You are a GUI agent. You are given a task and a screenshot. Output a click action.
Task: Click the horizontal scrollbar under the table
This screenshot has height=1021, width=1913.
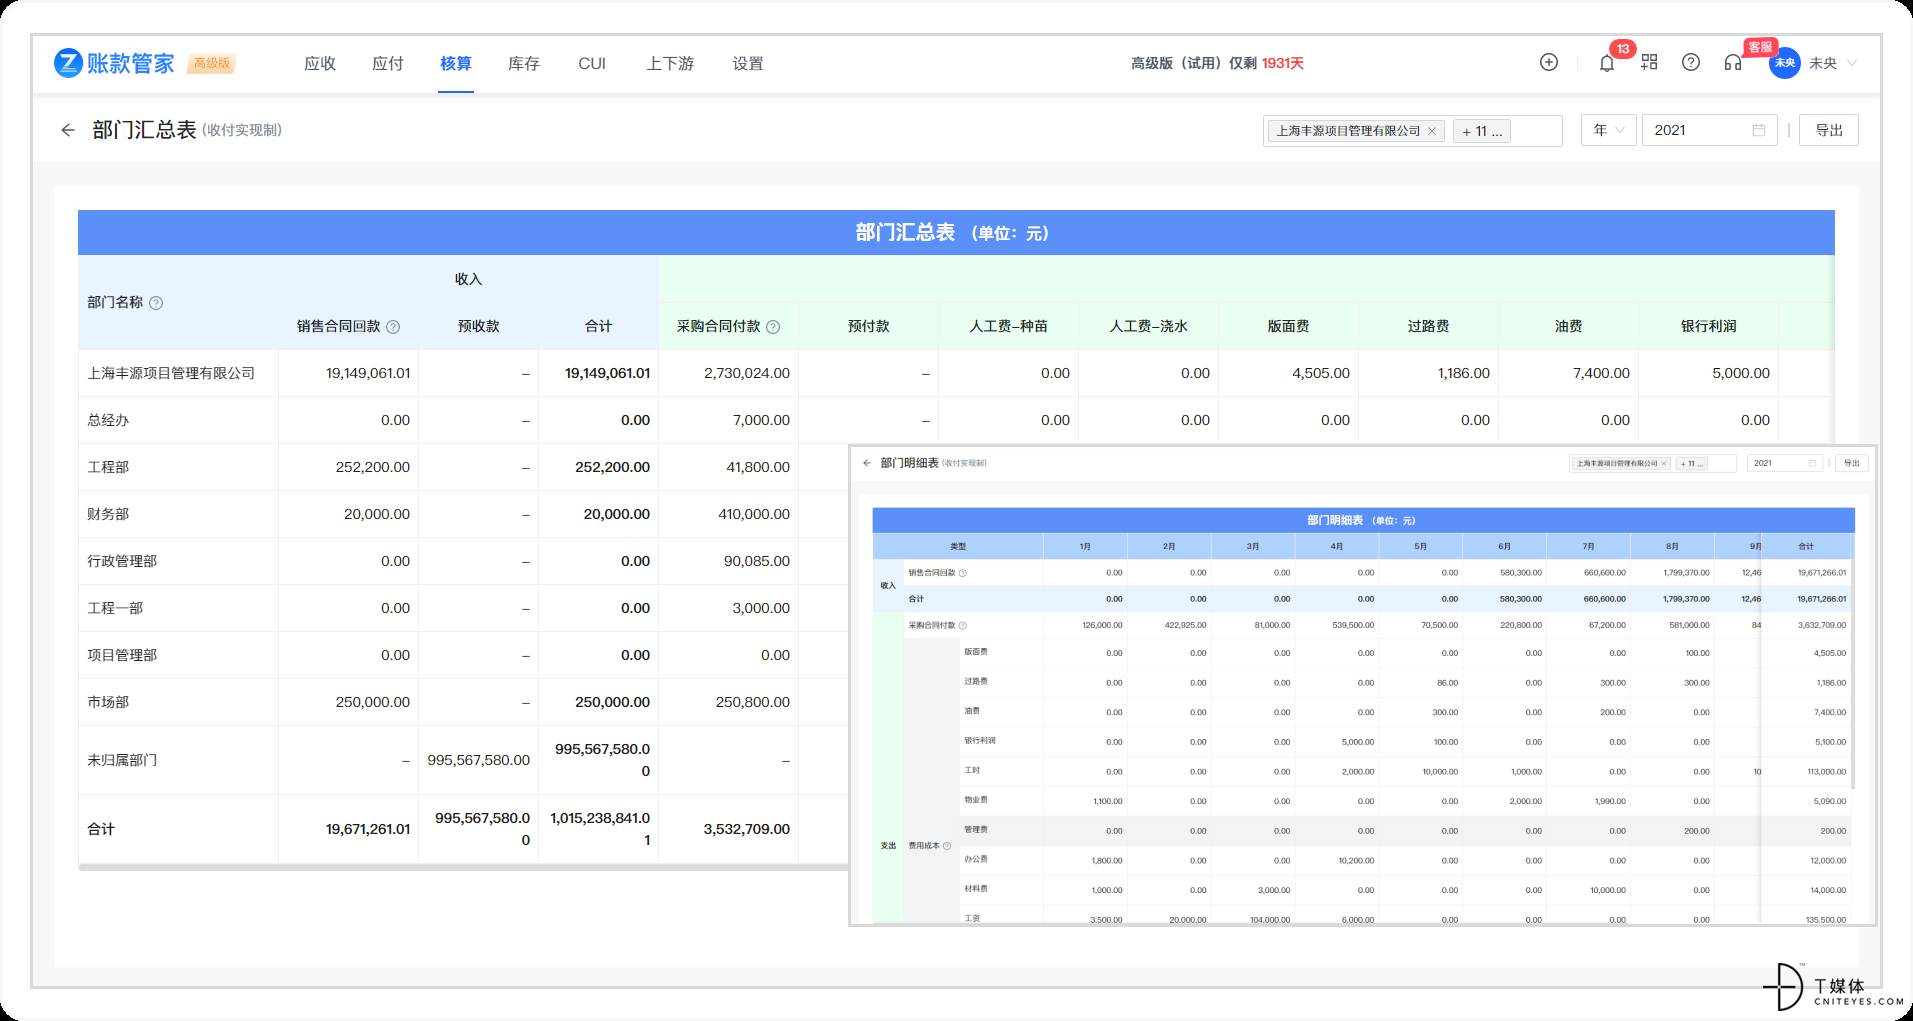click(463, 868)
